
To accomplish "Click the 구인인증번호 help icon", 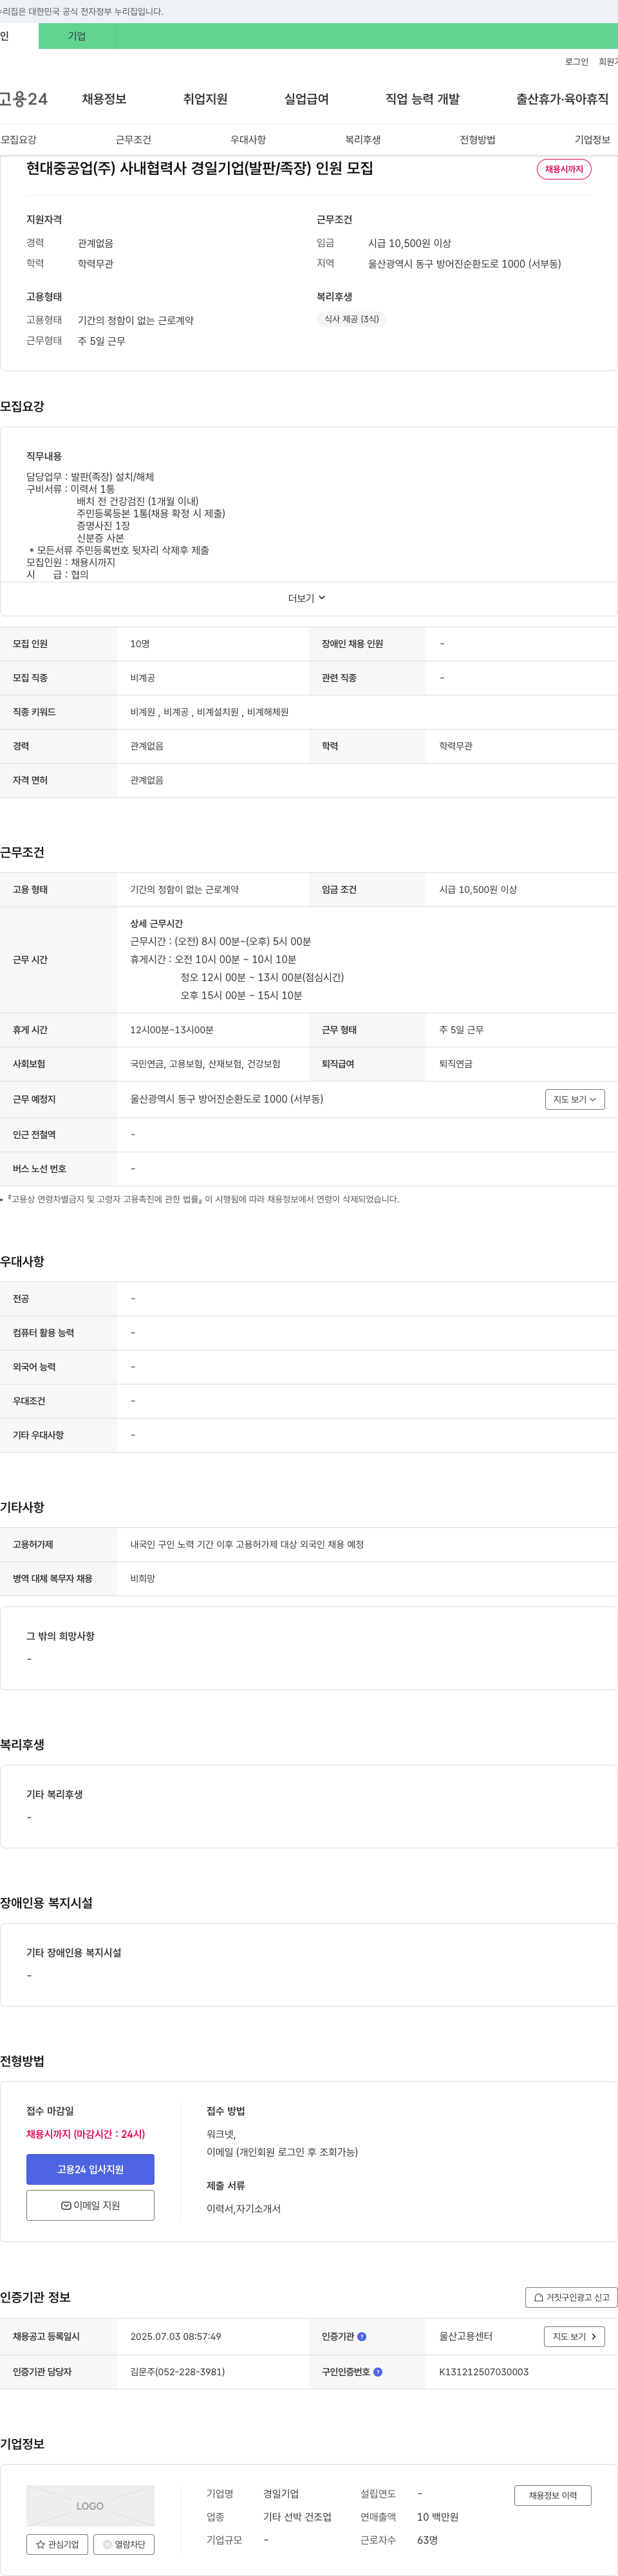I will (x=378, y=2371).
